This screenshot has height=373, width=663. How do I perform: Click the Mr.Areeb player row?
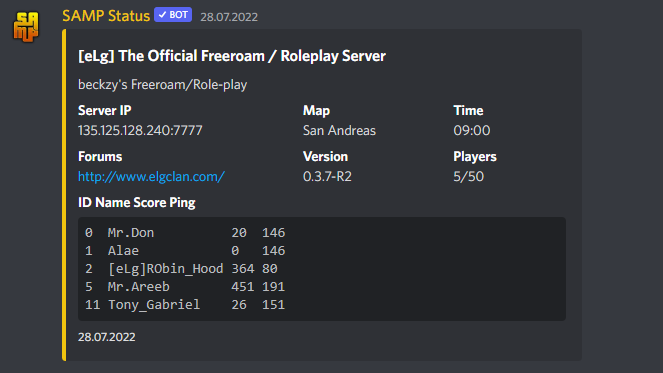click(x=185, y=287)
